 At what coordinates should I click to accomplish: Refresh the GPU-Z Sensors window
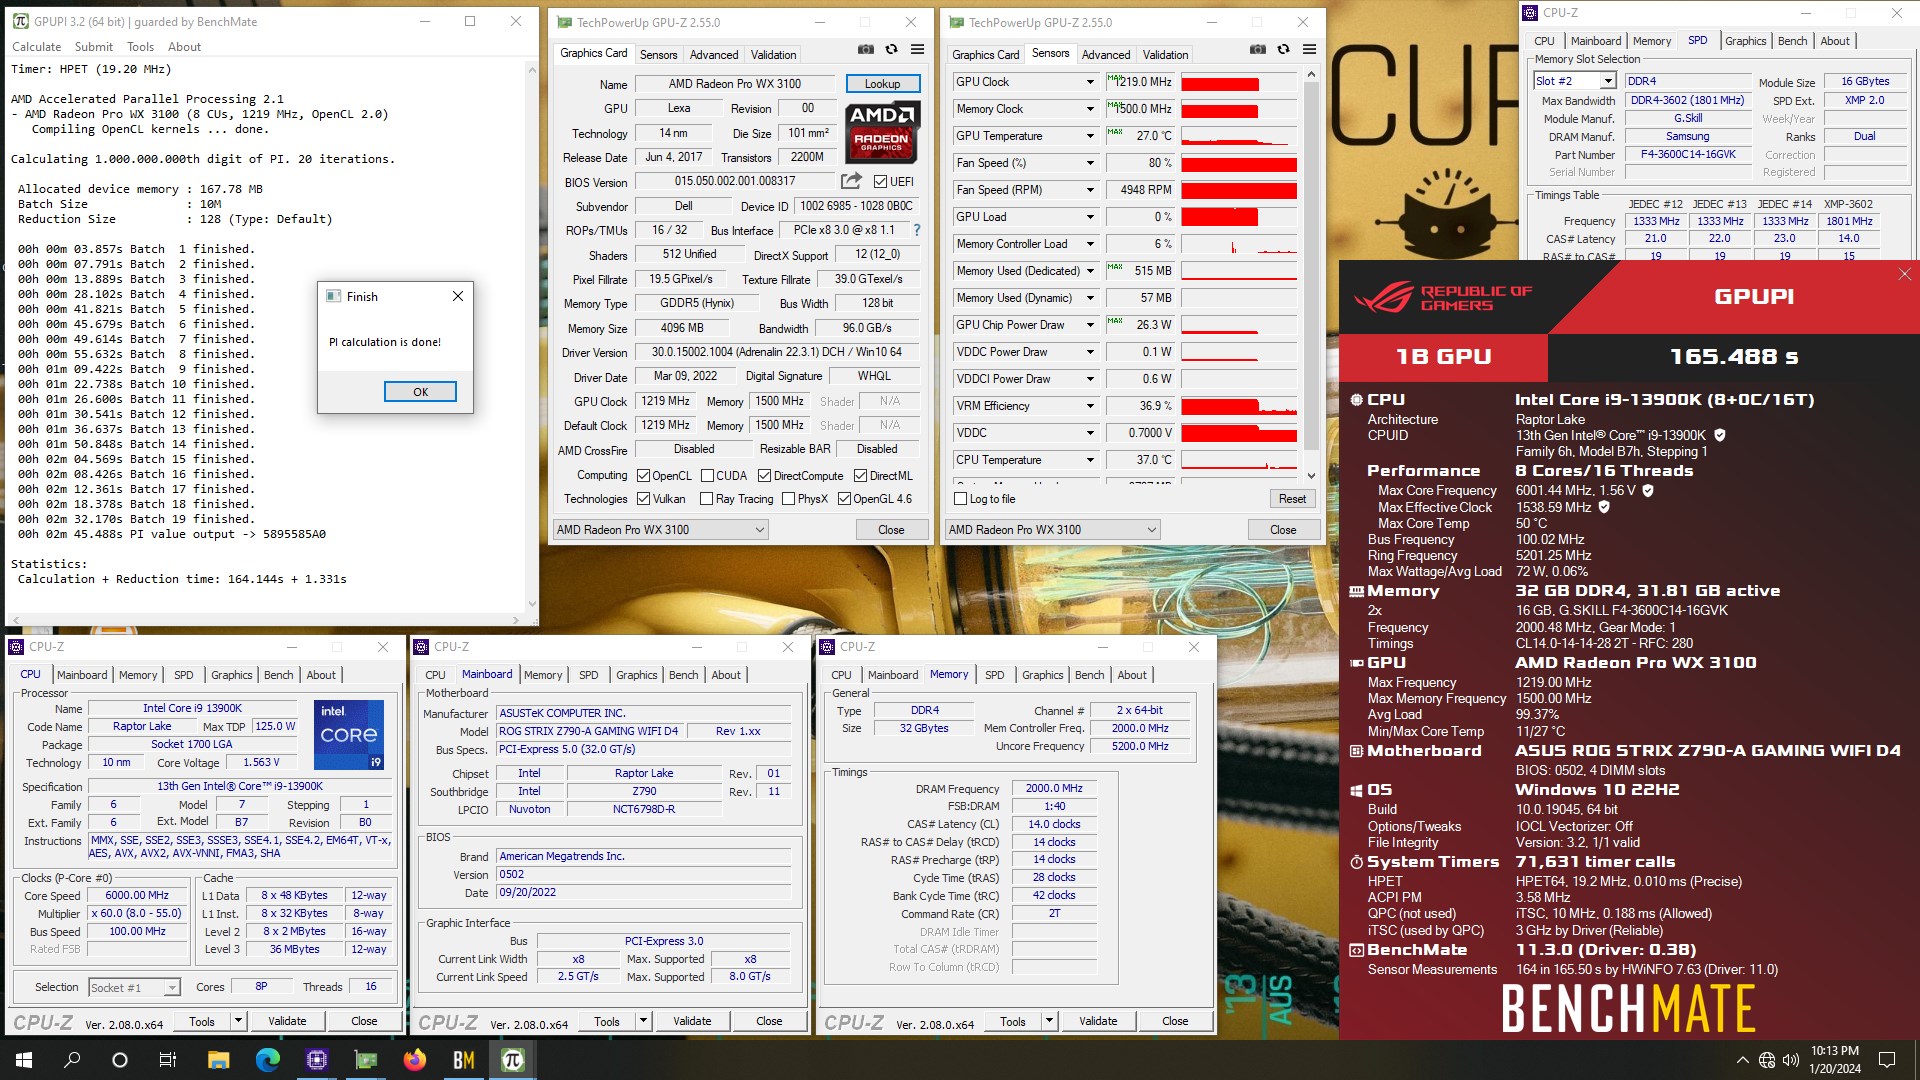click(1283, 49)
